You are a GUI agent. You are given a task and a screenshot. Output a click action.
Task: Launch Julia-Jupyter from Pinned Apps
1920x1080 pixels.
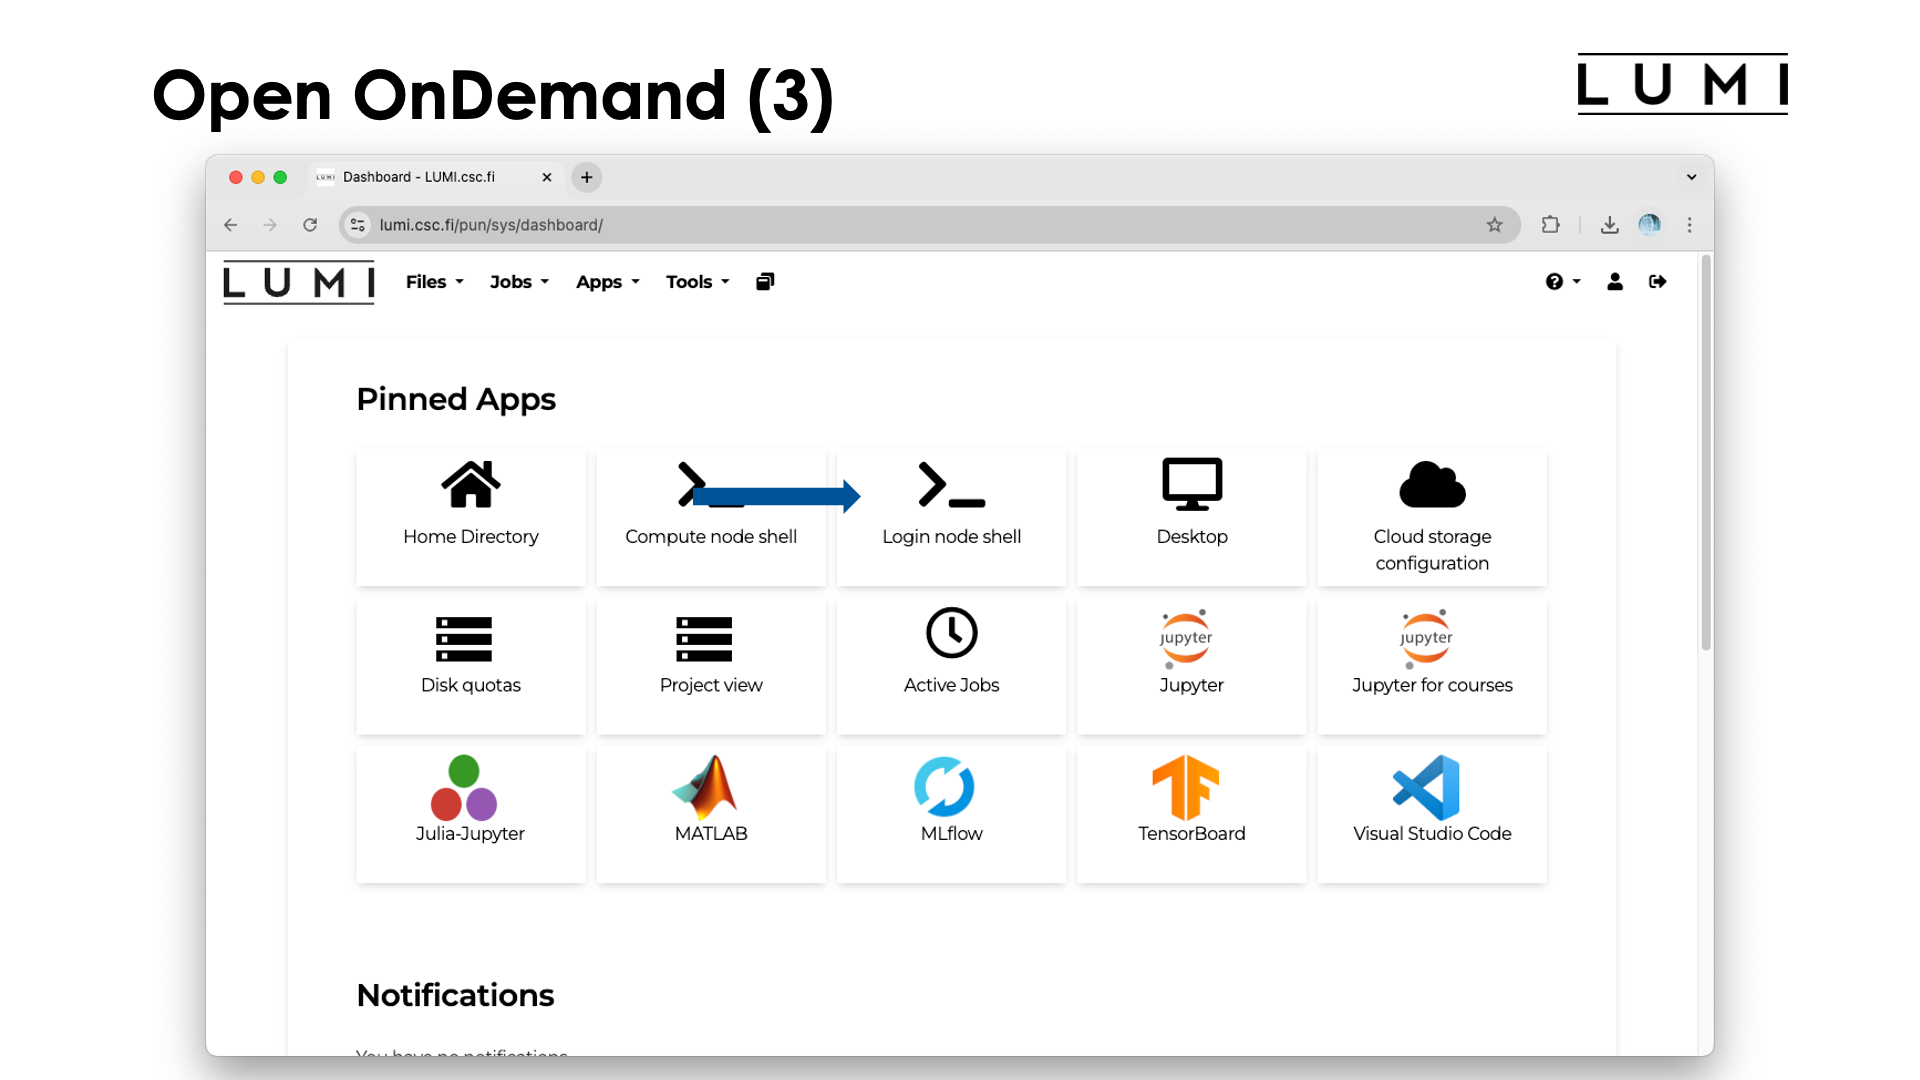pyautogui.click(x=470, y=808)
